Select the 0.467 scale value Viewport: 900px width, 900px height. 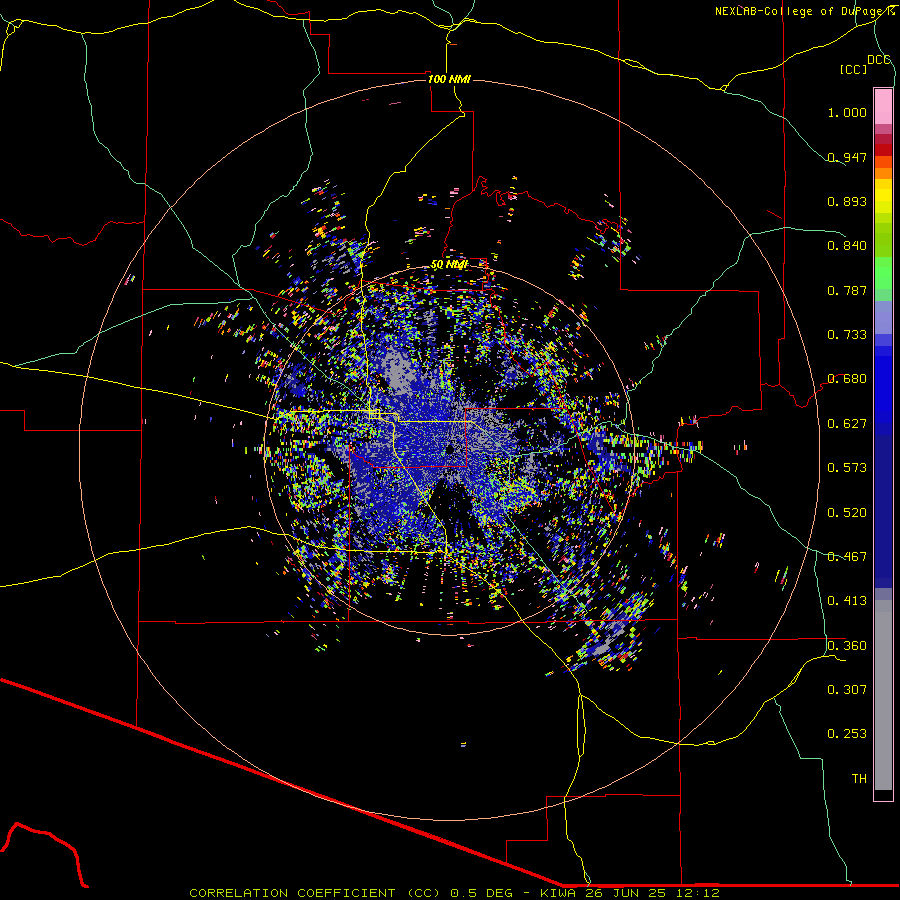pos(847,557)
